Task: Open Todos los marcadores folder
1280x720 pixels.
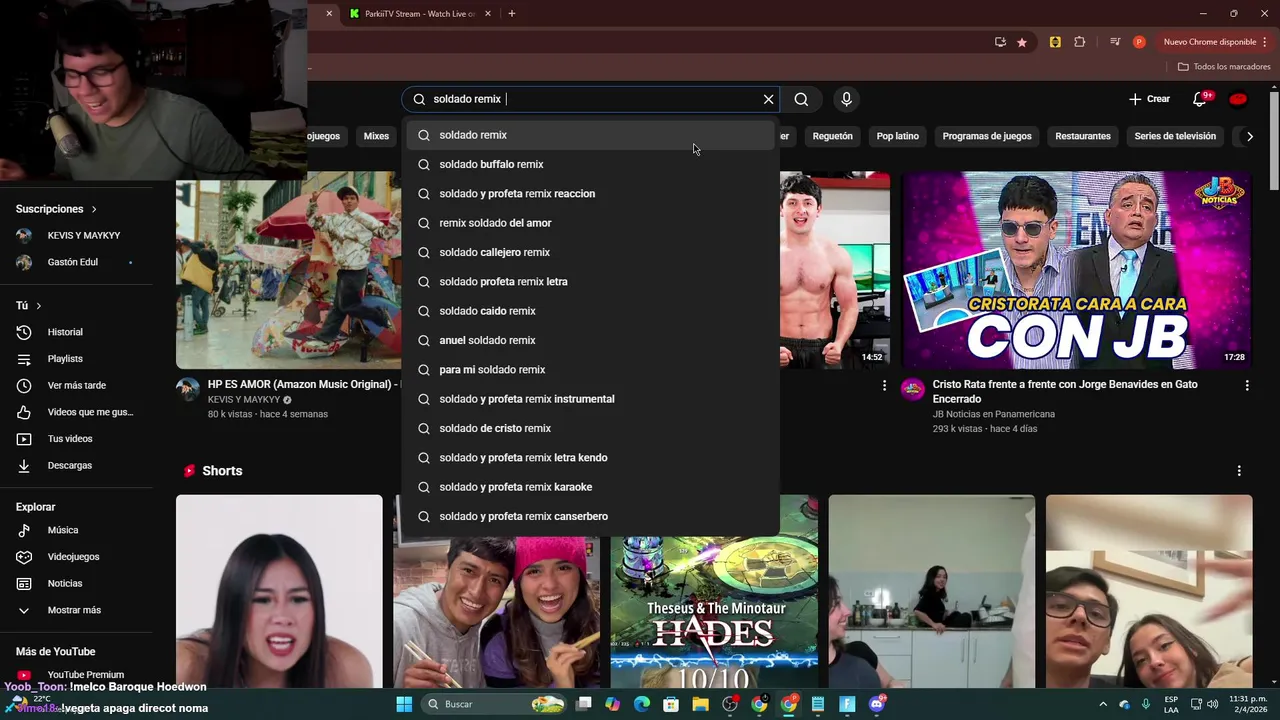Action: coord(1224,67)
